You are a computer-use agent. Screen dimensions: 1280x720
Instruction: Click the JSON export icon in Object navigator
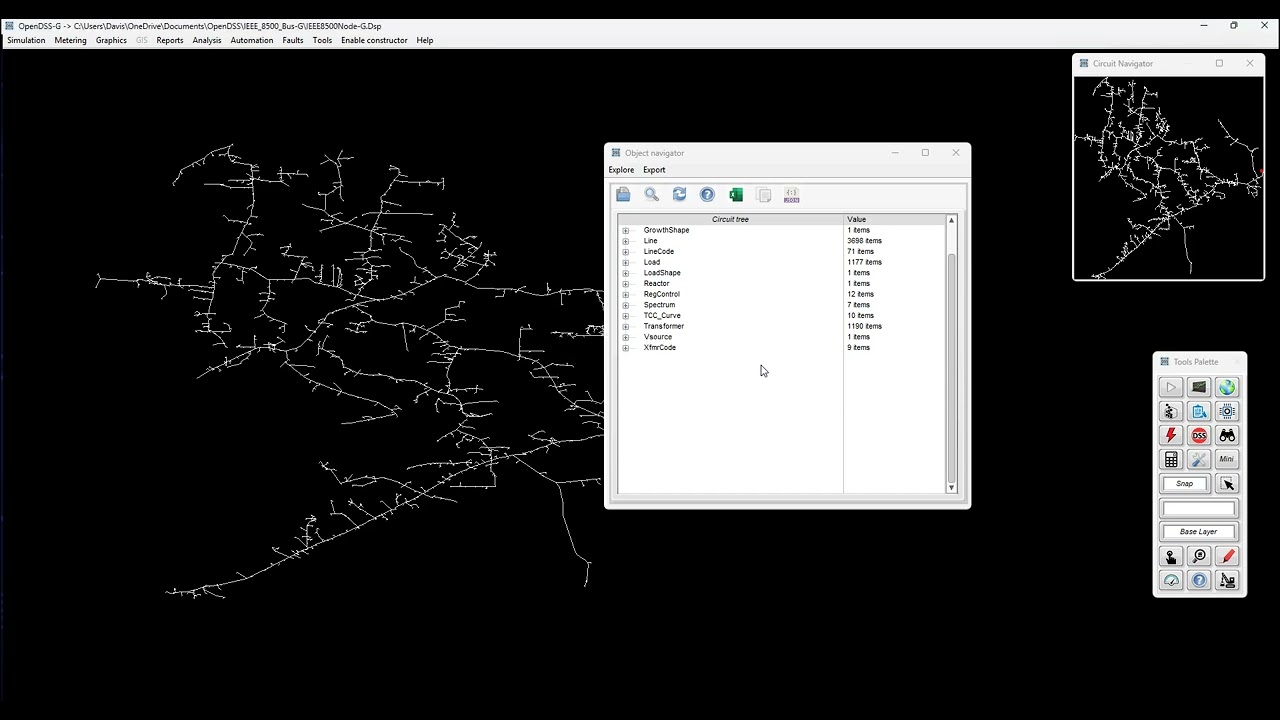792,195
